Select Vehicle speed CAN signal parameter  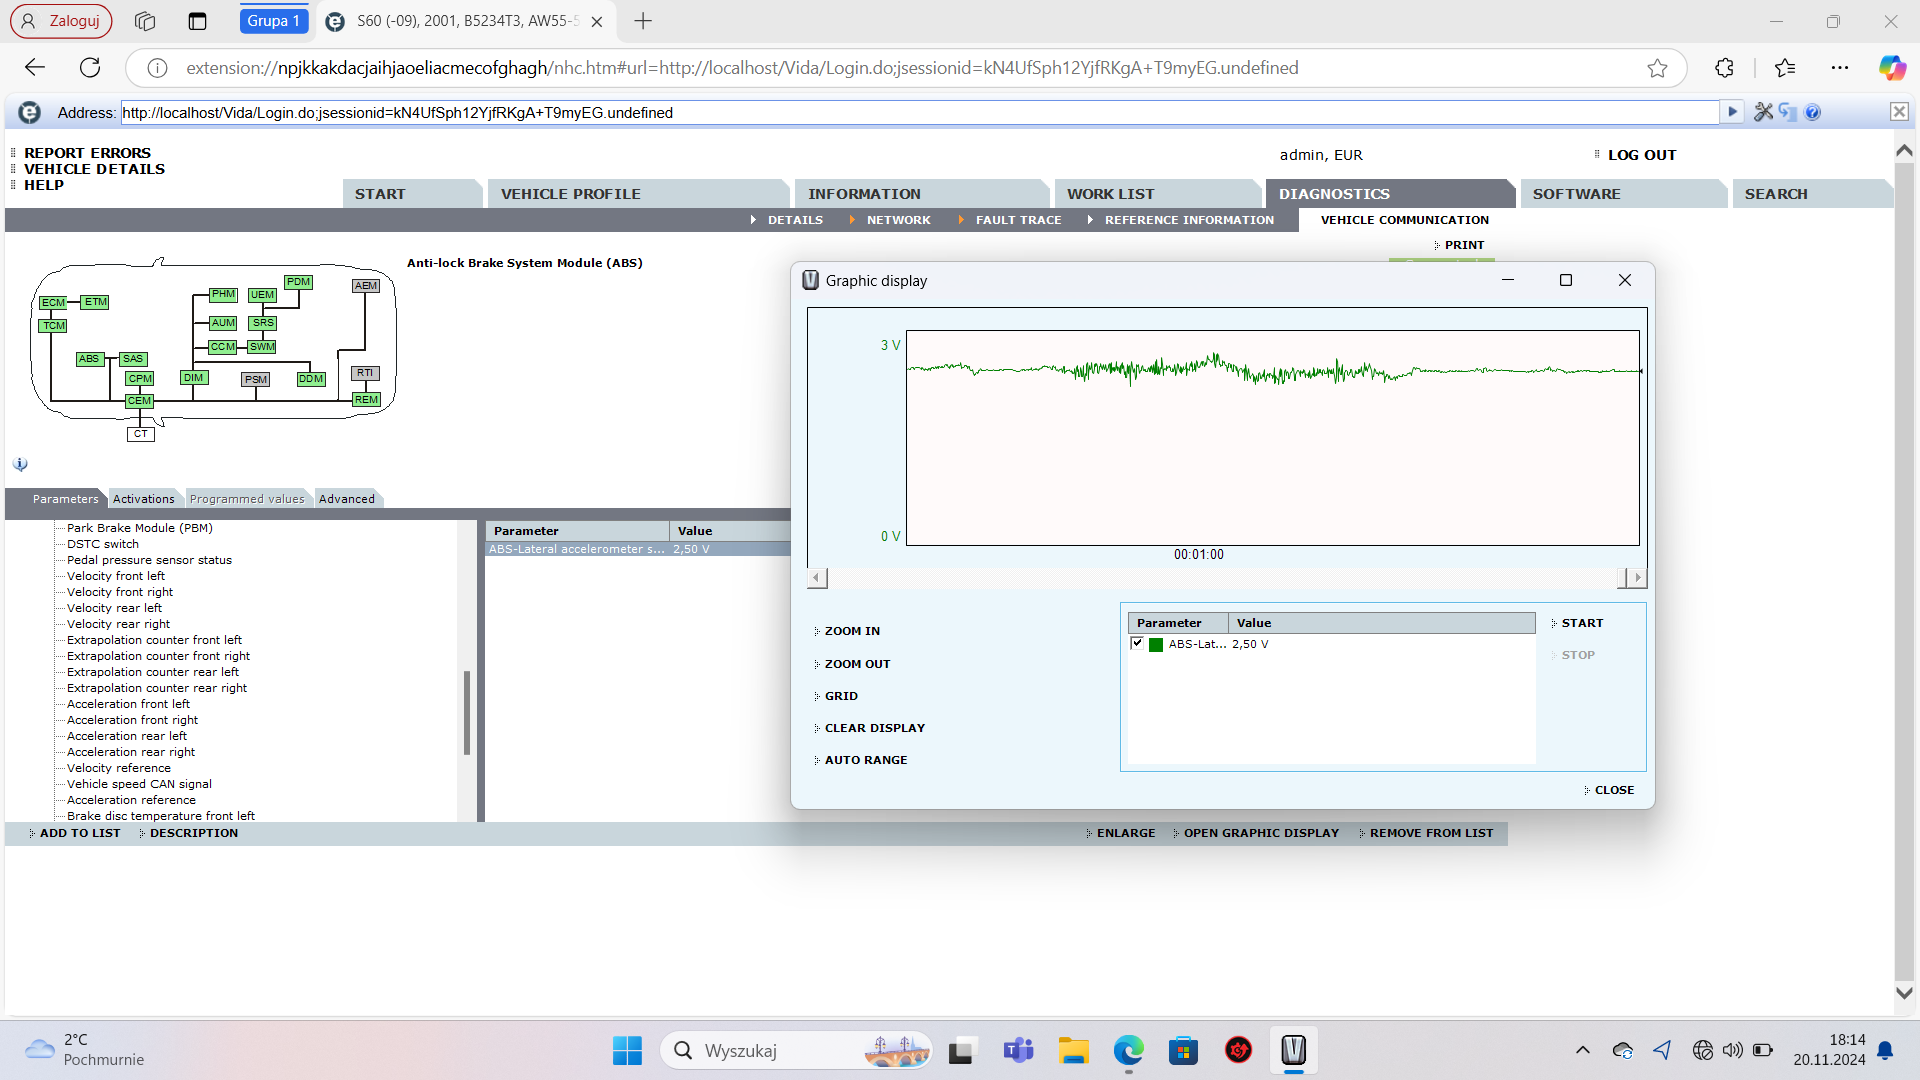click(x=139, y=784)
